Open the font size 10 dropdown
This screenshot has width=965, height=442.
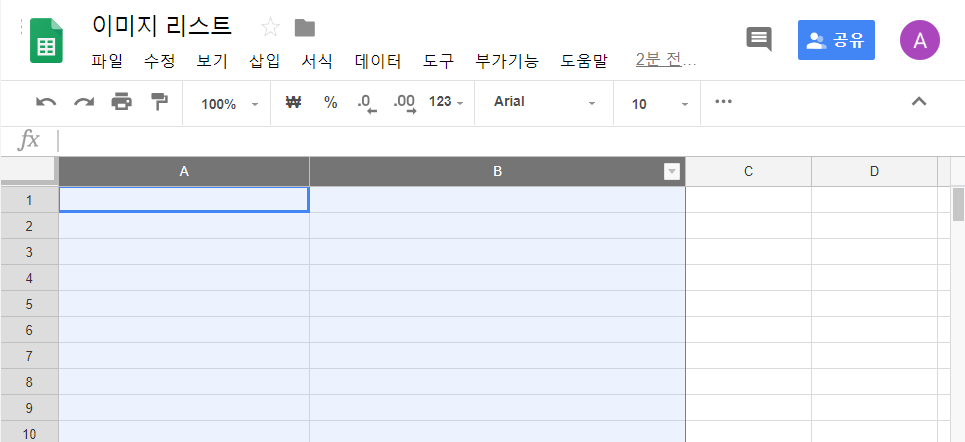(660, 103)
